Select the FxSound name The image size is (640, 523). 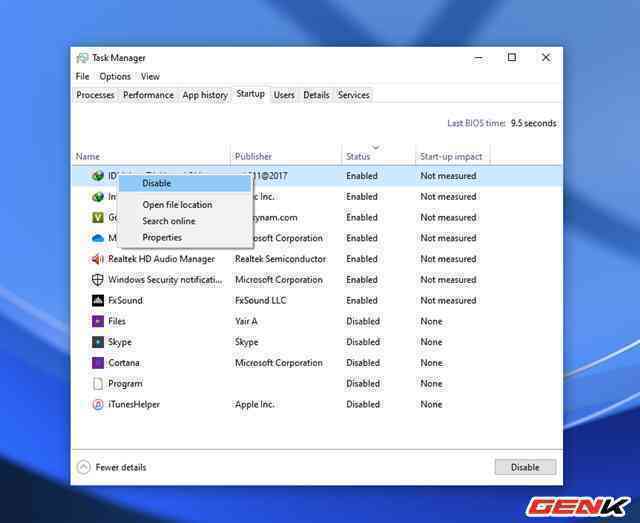tap(125, 300)
